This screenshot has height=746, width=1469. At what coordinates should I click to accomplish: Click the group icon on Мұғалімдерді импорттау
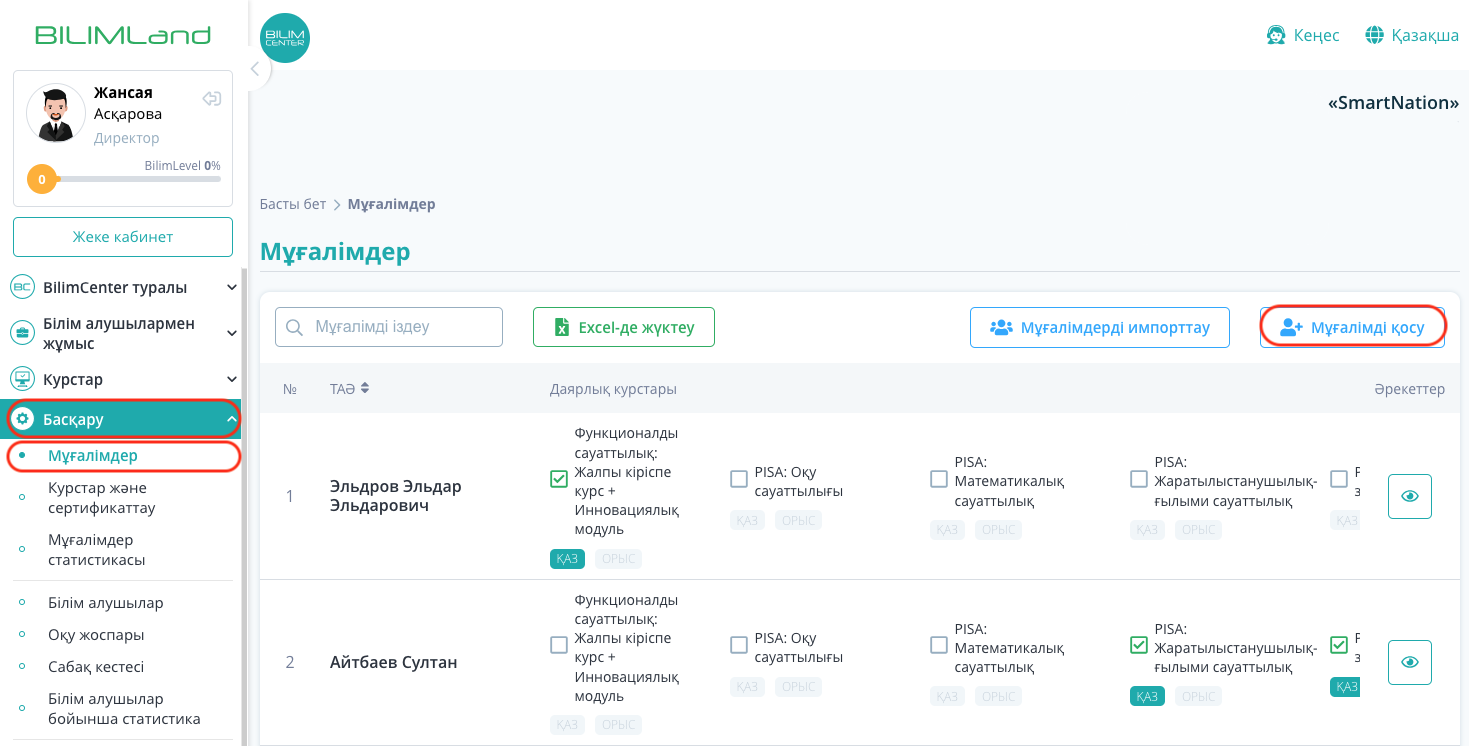[1001, 327]
